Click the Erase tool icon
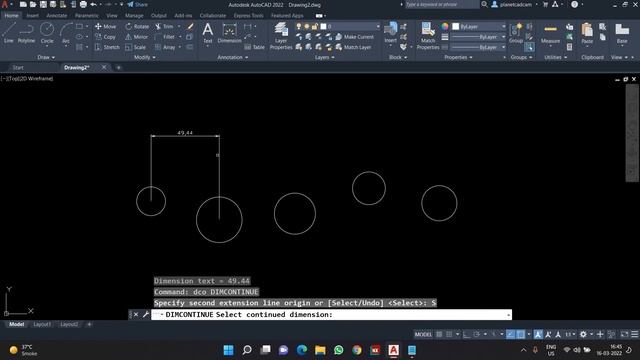Image resolution: width=640 pixels, height=360 pixels. pos(190,27)
